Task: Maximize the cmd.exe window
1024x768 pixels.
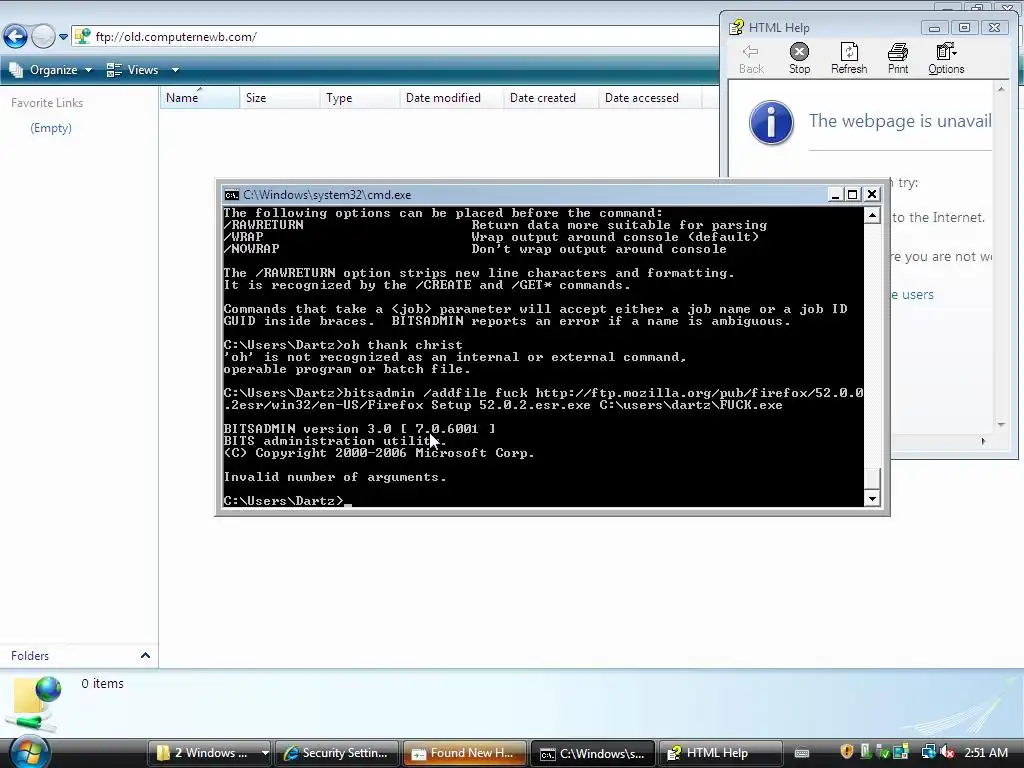Action: pos(852,195)
